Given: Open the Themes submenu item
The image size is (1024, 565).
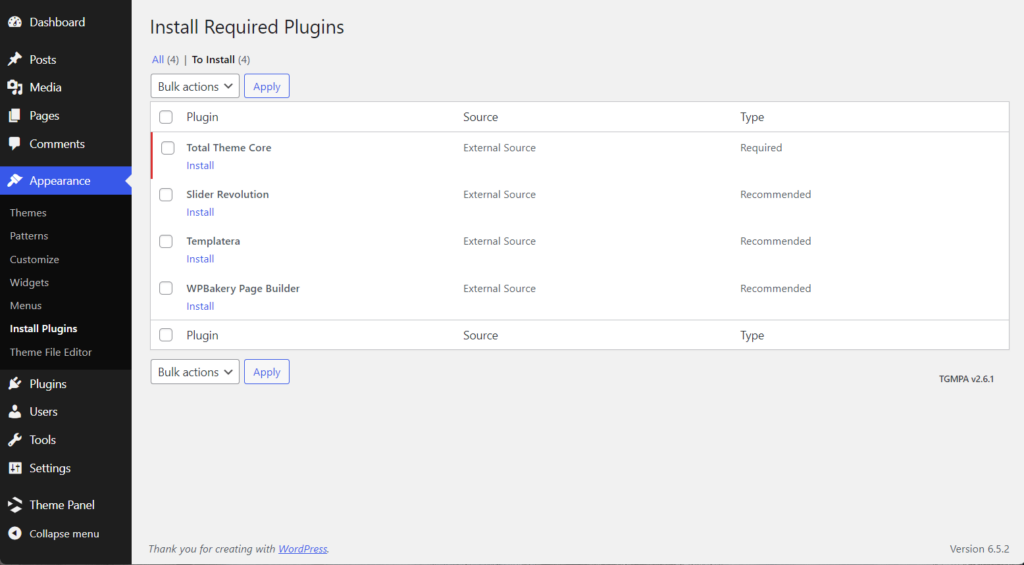Looking at the screenshot, I should [28, 213].
